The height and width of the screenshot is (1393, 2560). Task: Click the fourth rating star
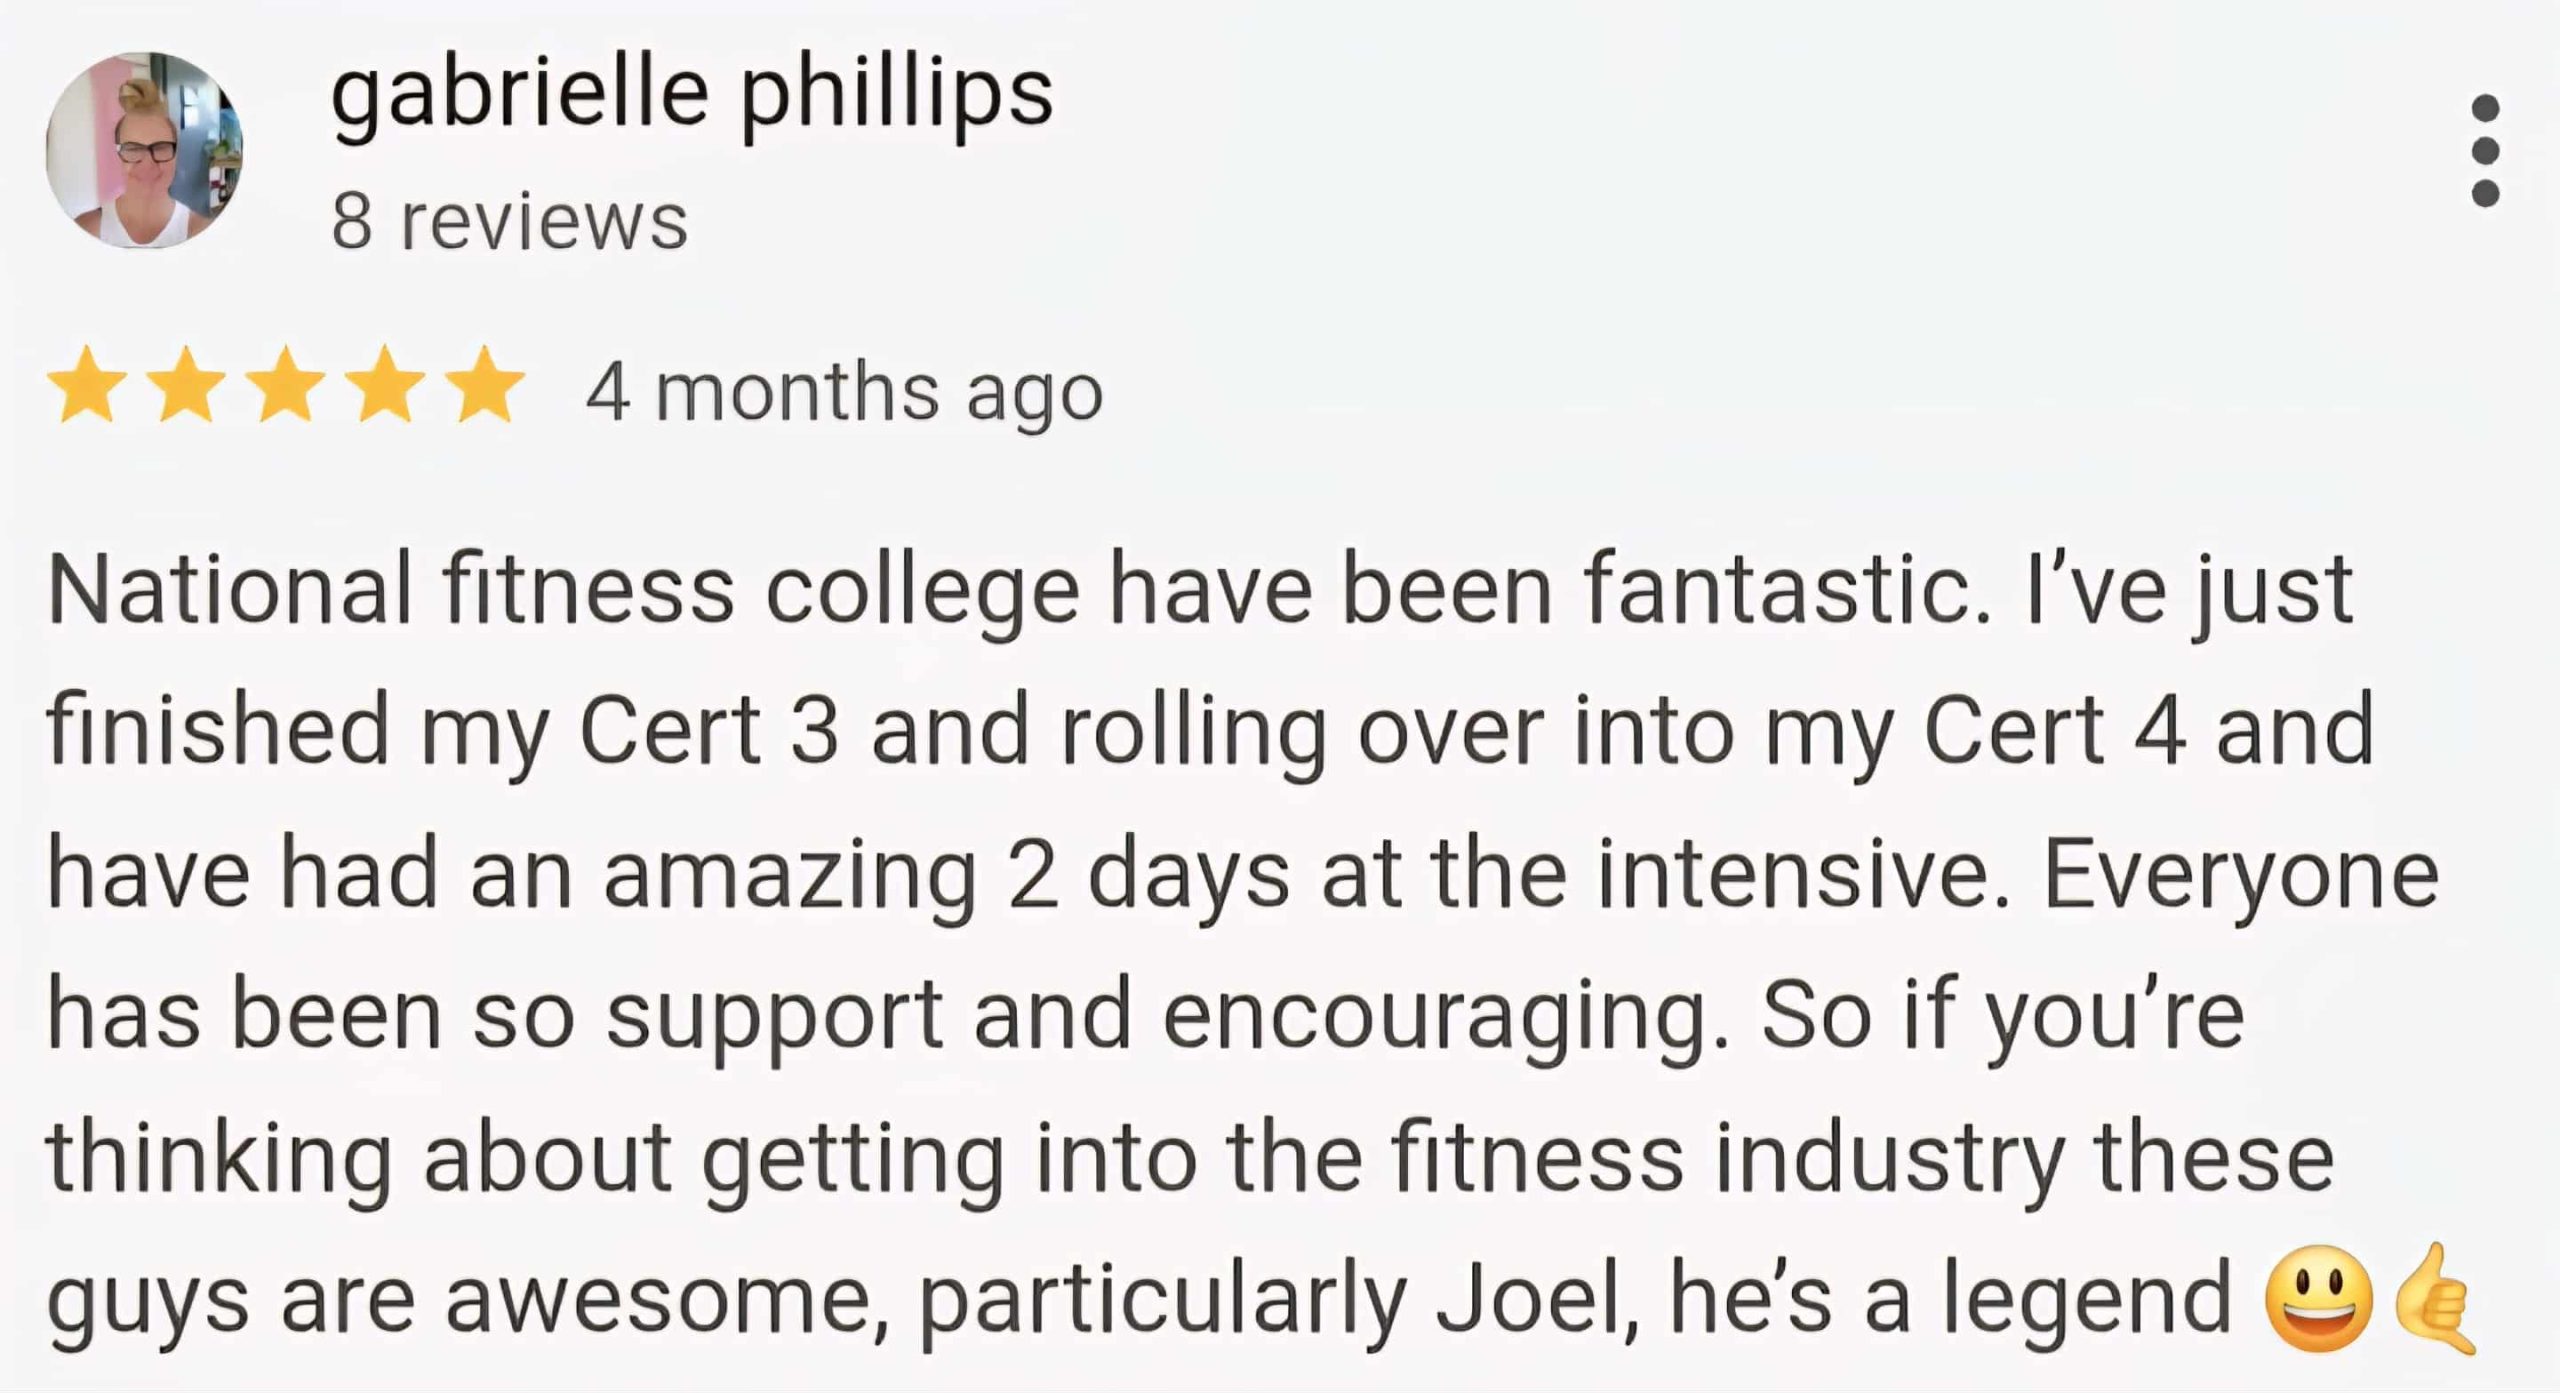(x=386, y=385)
